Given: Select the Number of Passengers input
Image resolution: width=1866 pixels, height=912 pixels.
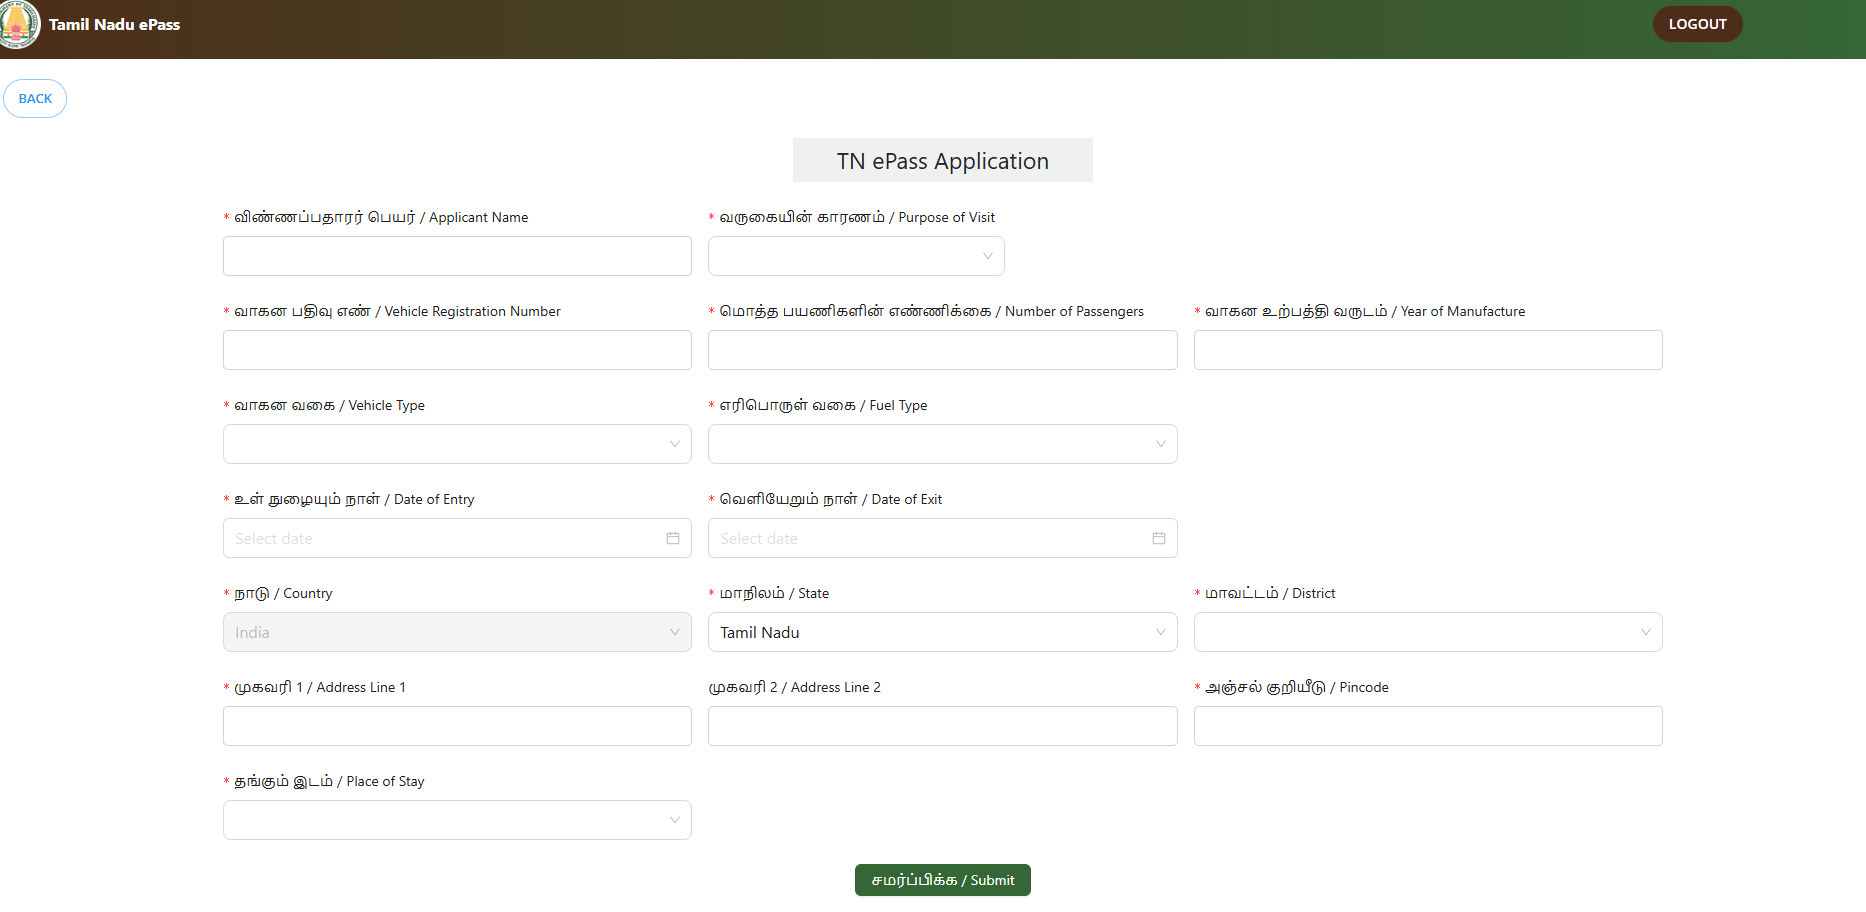Looking at the screenshot, I should [x=942, y=350].
